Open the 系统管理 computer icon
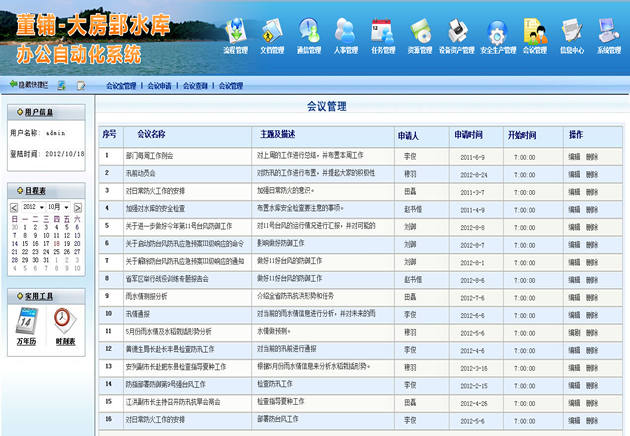Viewport: 630px width, 436px height. (608, 30)
